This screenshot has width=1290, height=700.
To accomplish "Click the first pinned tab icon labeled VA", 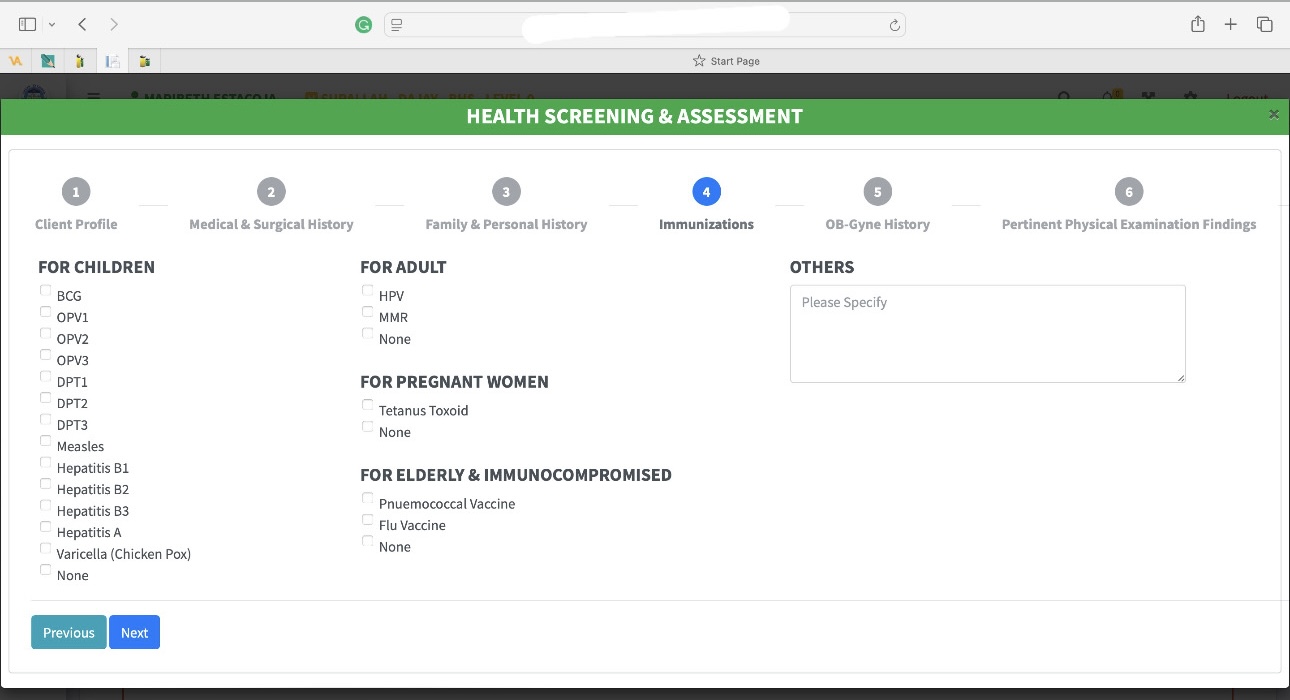I will coord(16,61).
